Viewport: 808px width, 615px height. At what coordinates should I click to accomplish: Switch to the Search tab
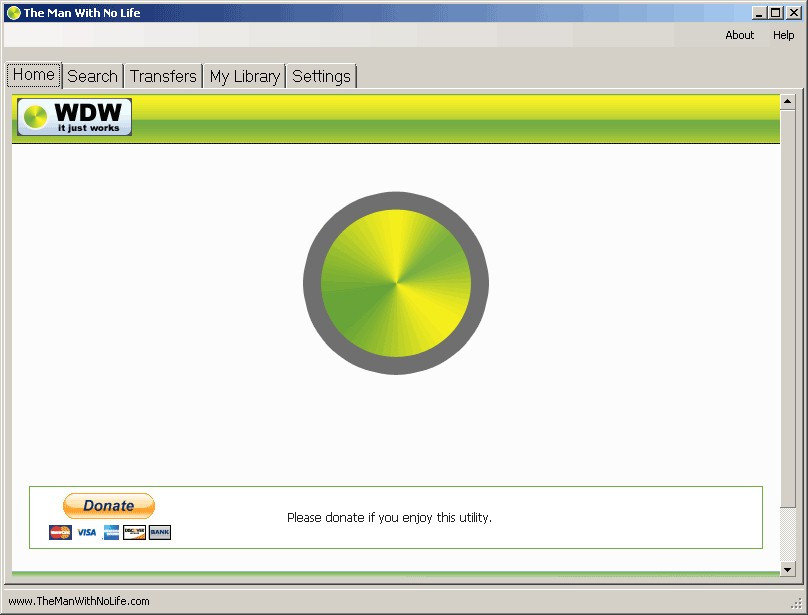coord(93,76)
